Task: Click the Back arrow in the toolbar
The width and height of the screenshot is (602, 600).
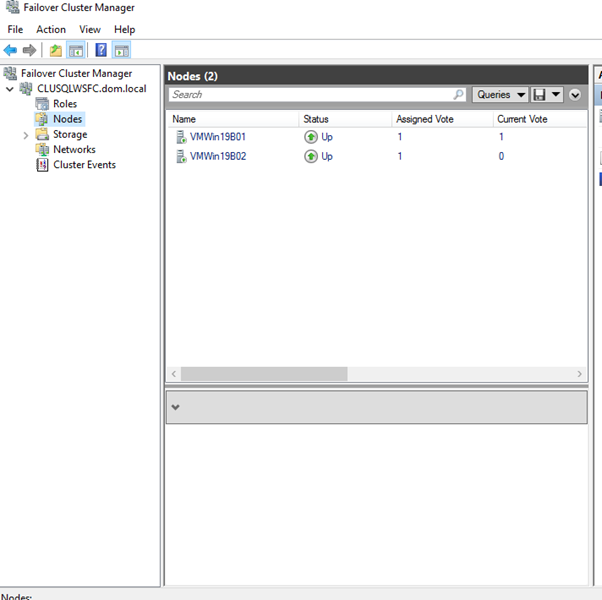Action: [10, 50]
